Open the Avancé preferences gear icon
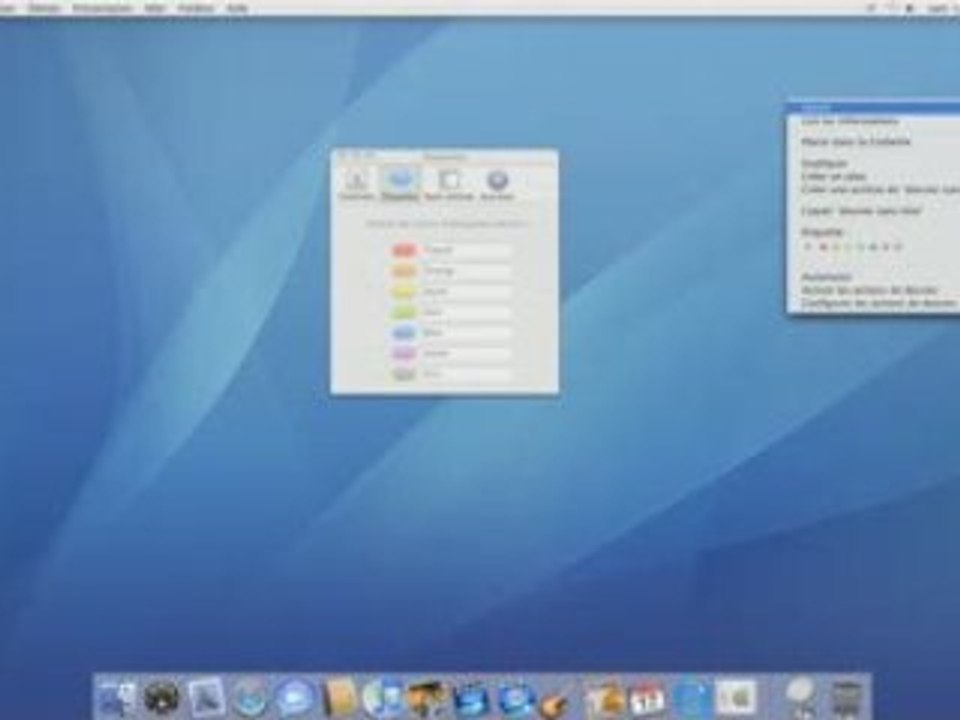This screenshot has width=960, height=720. coord(497,185)
